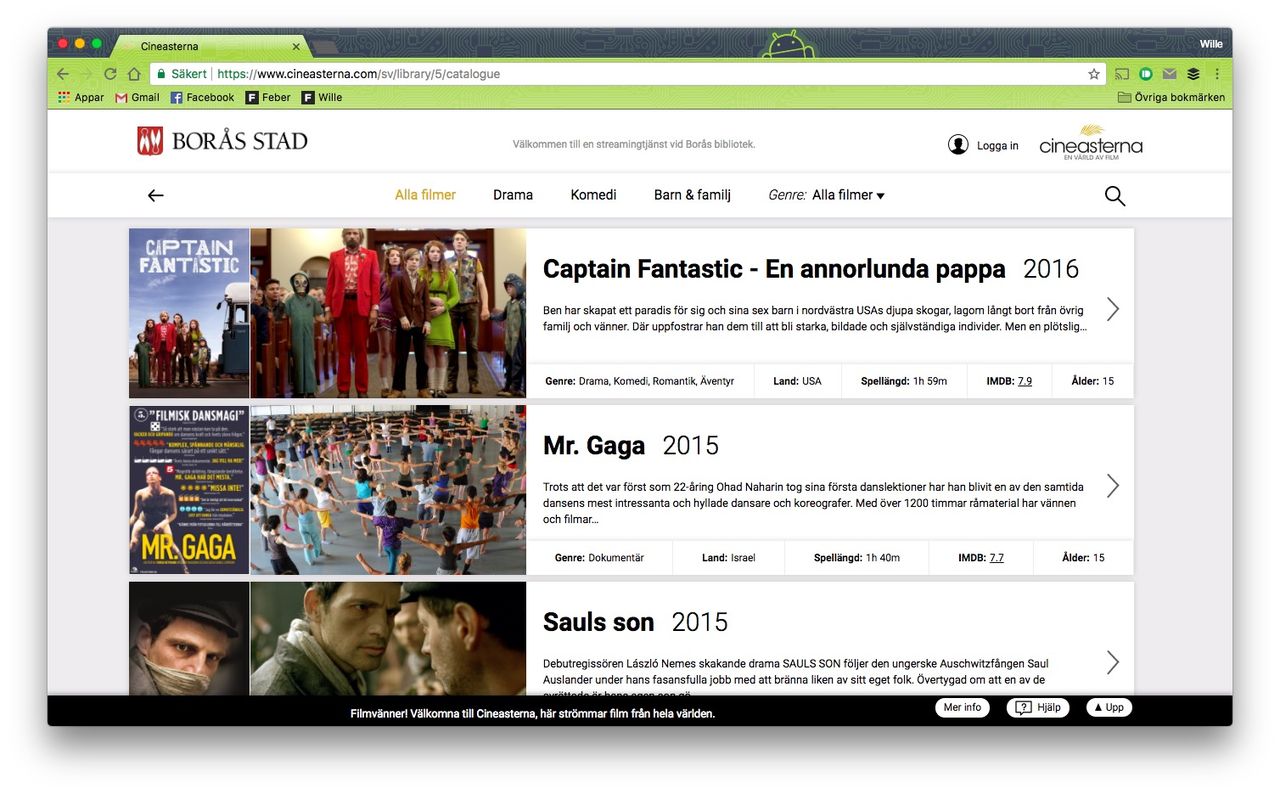Go to browser home via house icon
The width and height of the screenshot is (1280, 794).
coord(134,74)
